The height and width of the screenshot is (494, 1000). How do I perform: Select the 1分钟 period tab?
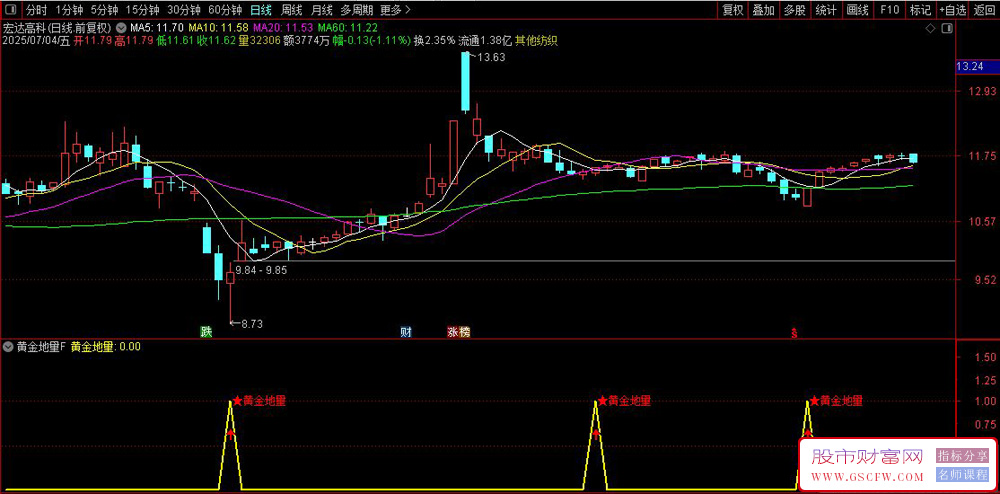[69, 10]
